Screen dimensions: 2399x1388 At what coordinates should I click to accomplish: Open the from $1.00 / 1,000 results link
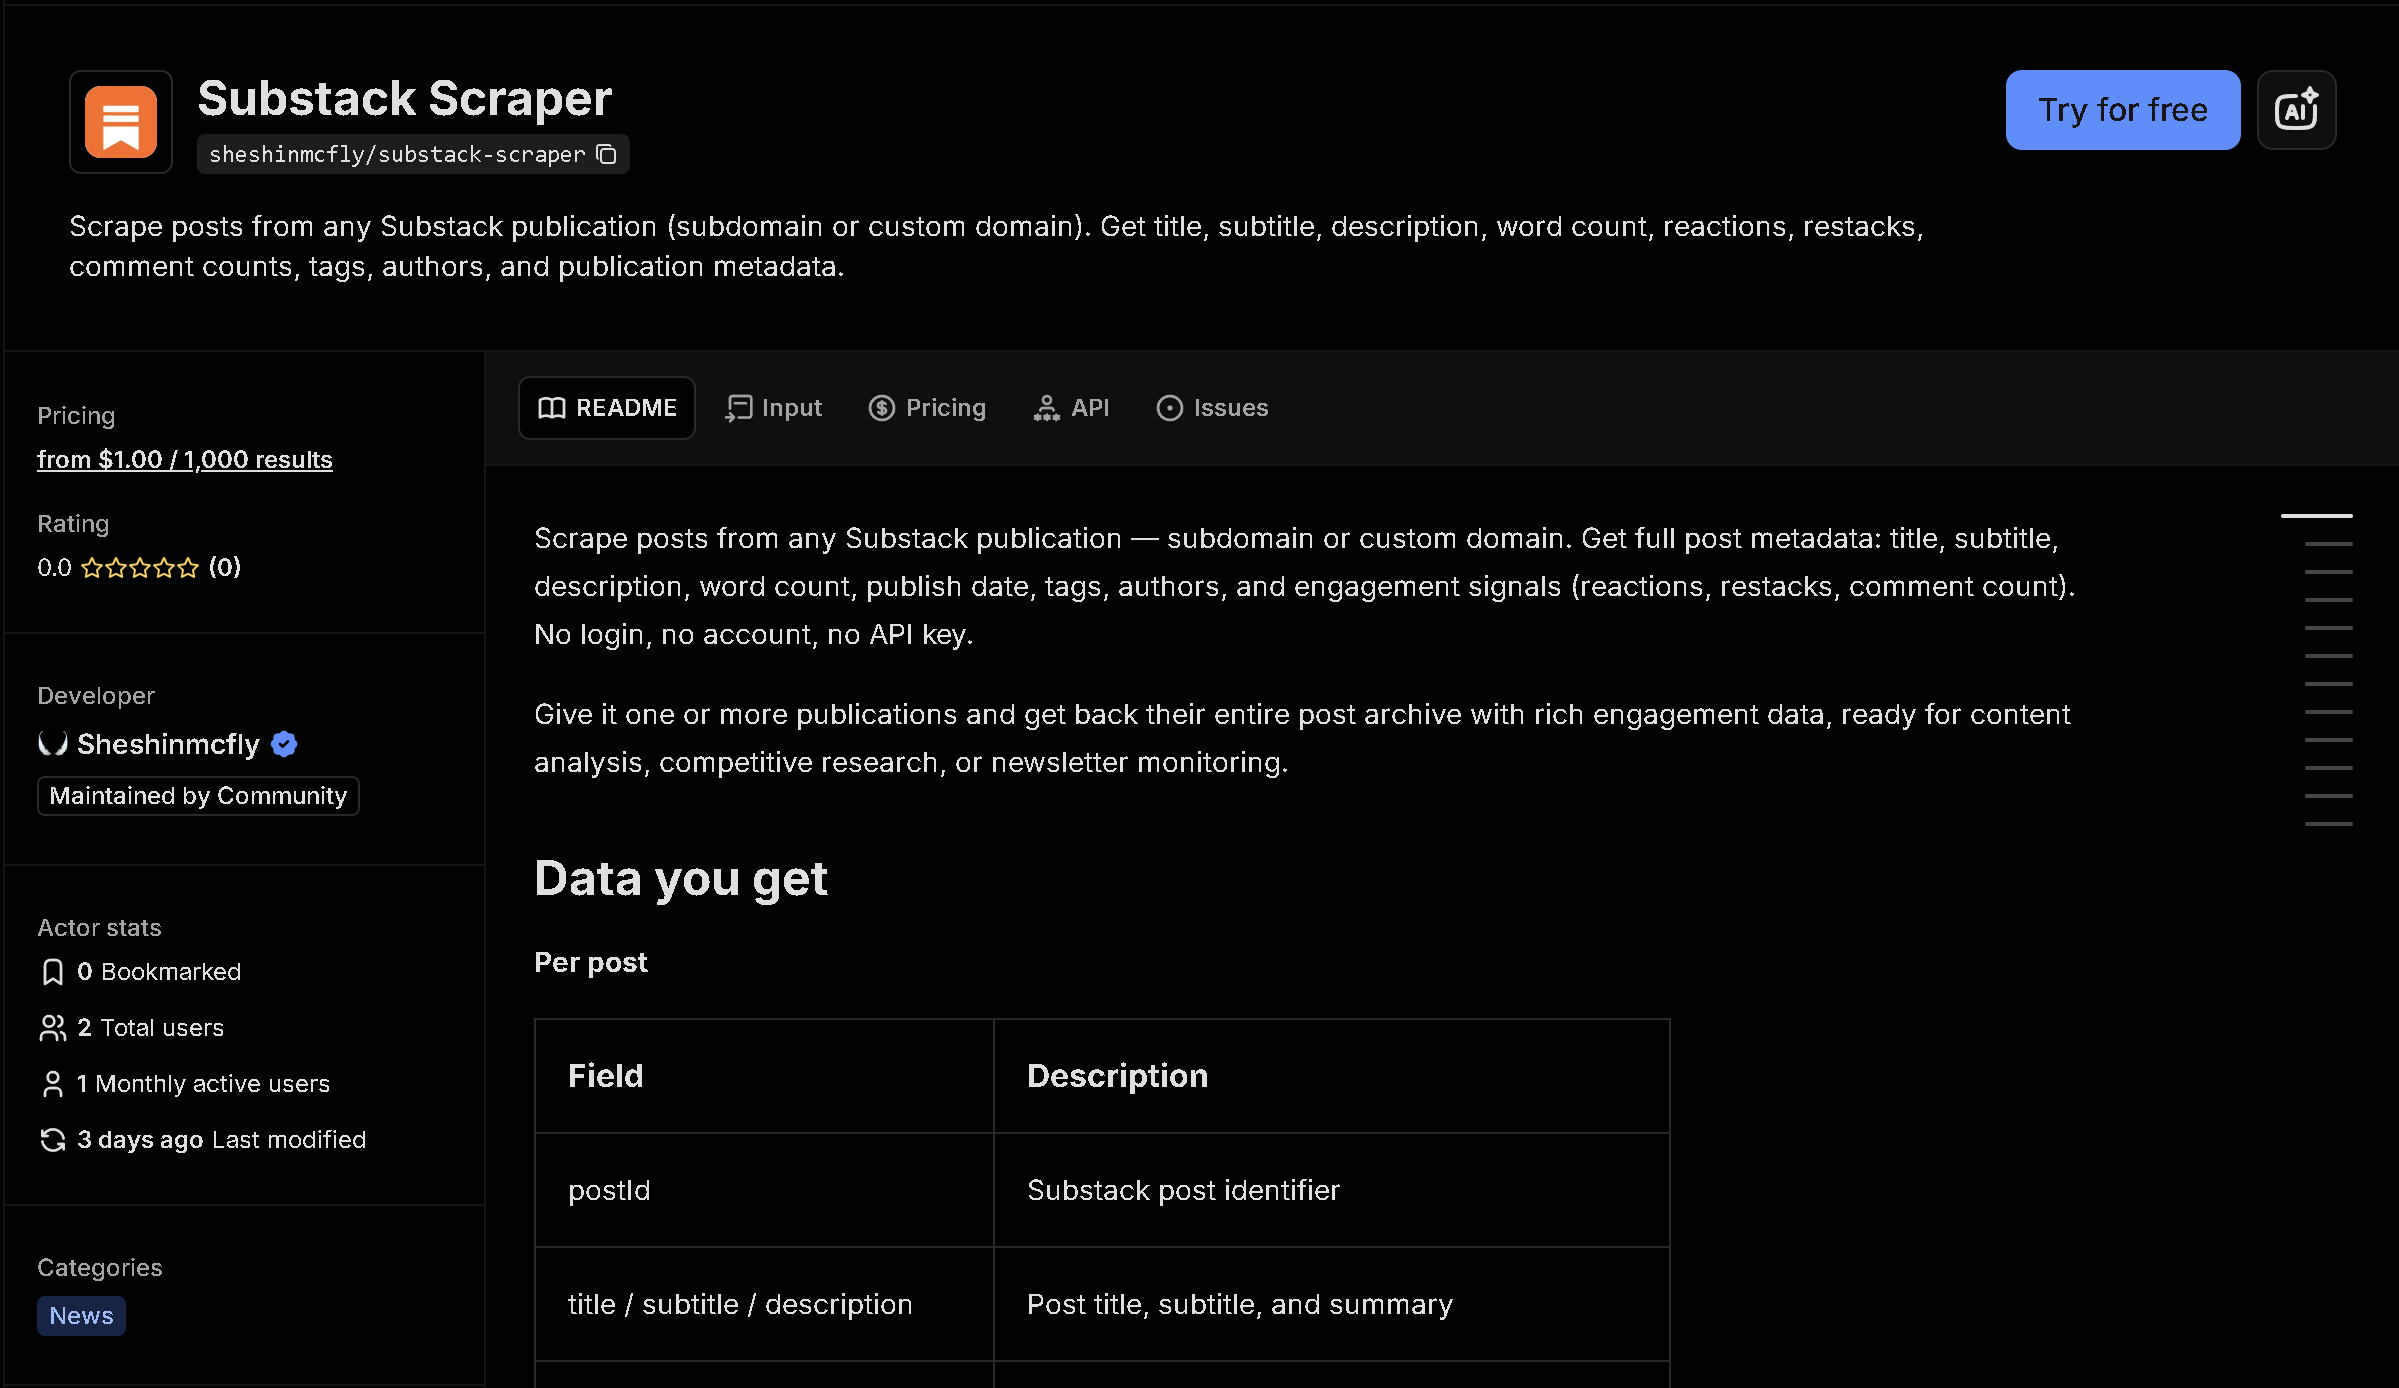point(185,459)
